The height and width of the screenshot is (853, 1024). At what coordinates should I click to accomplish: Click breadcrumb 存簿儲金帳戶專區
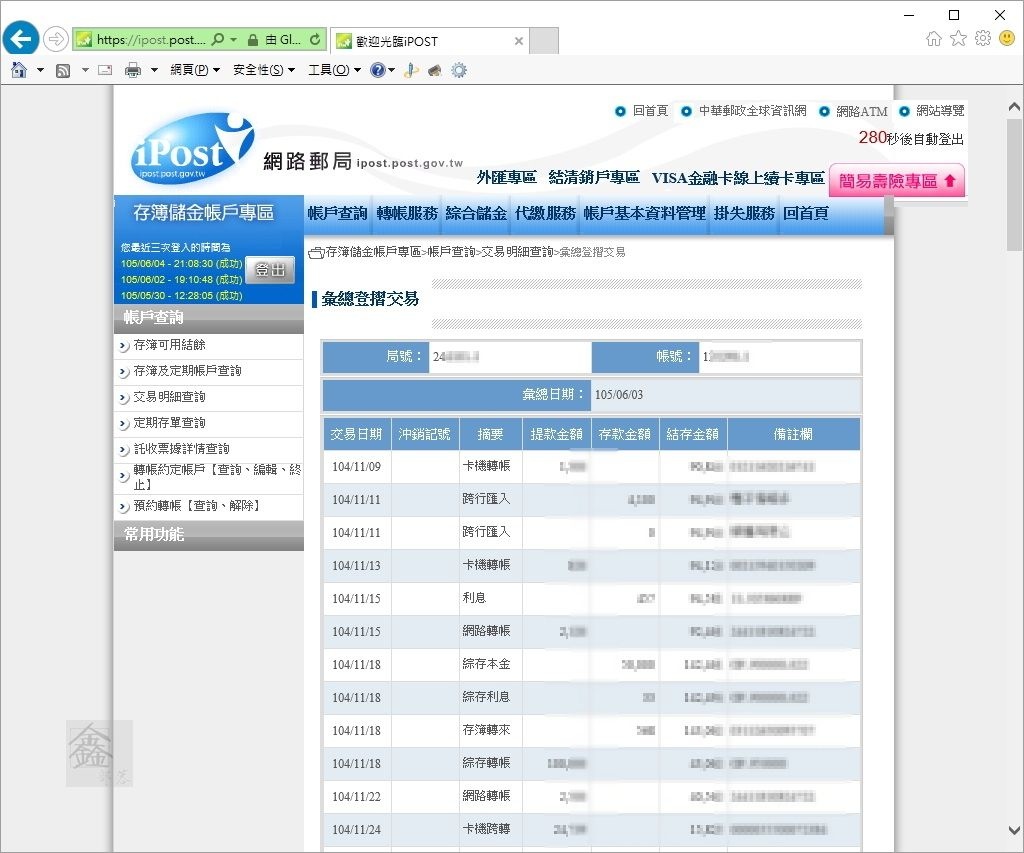click(373, 252)
